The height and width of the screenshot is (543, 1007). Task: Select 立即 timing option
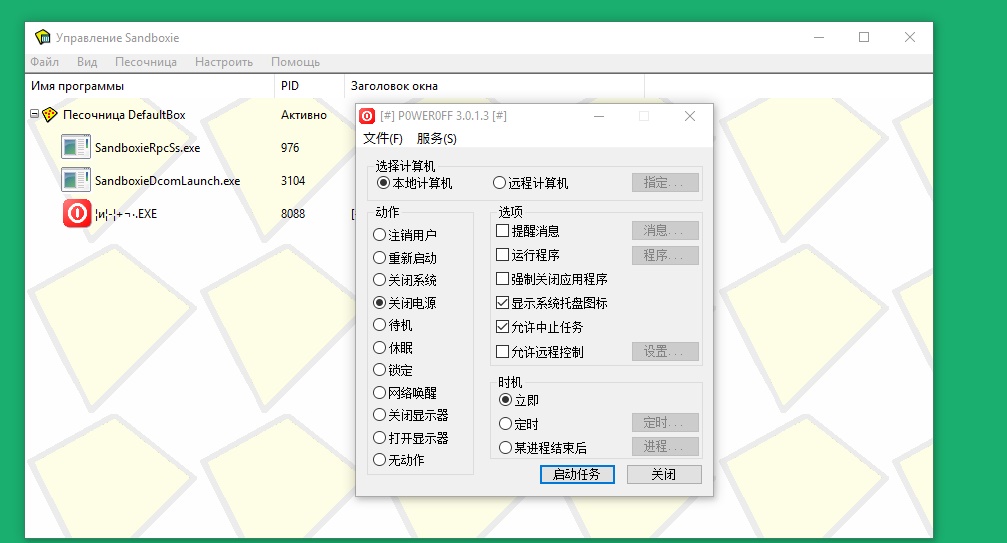click(519, 401)
